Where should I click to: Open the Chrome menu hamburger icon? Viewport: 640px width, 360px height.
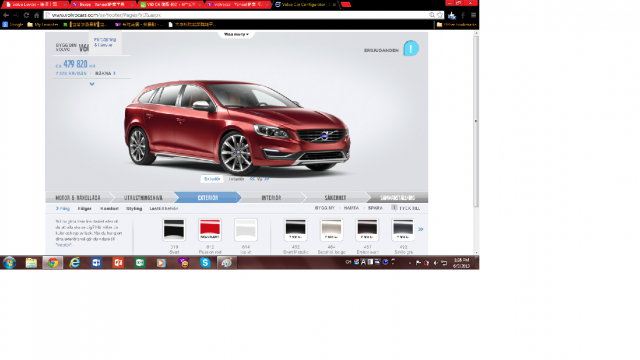473,15
